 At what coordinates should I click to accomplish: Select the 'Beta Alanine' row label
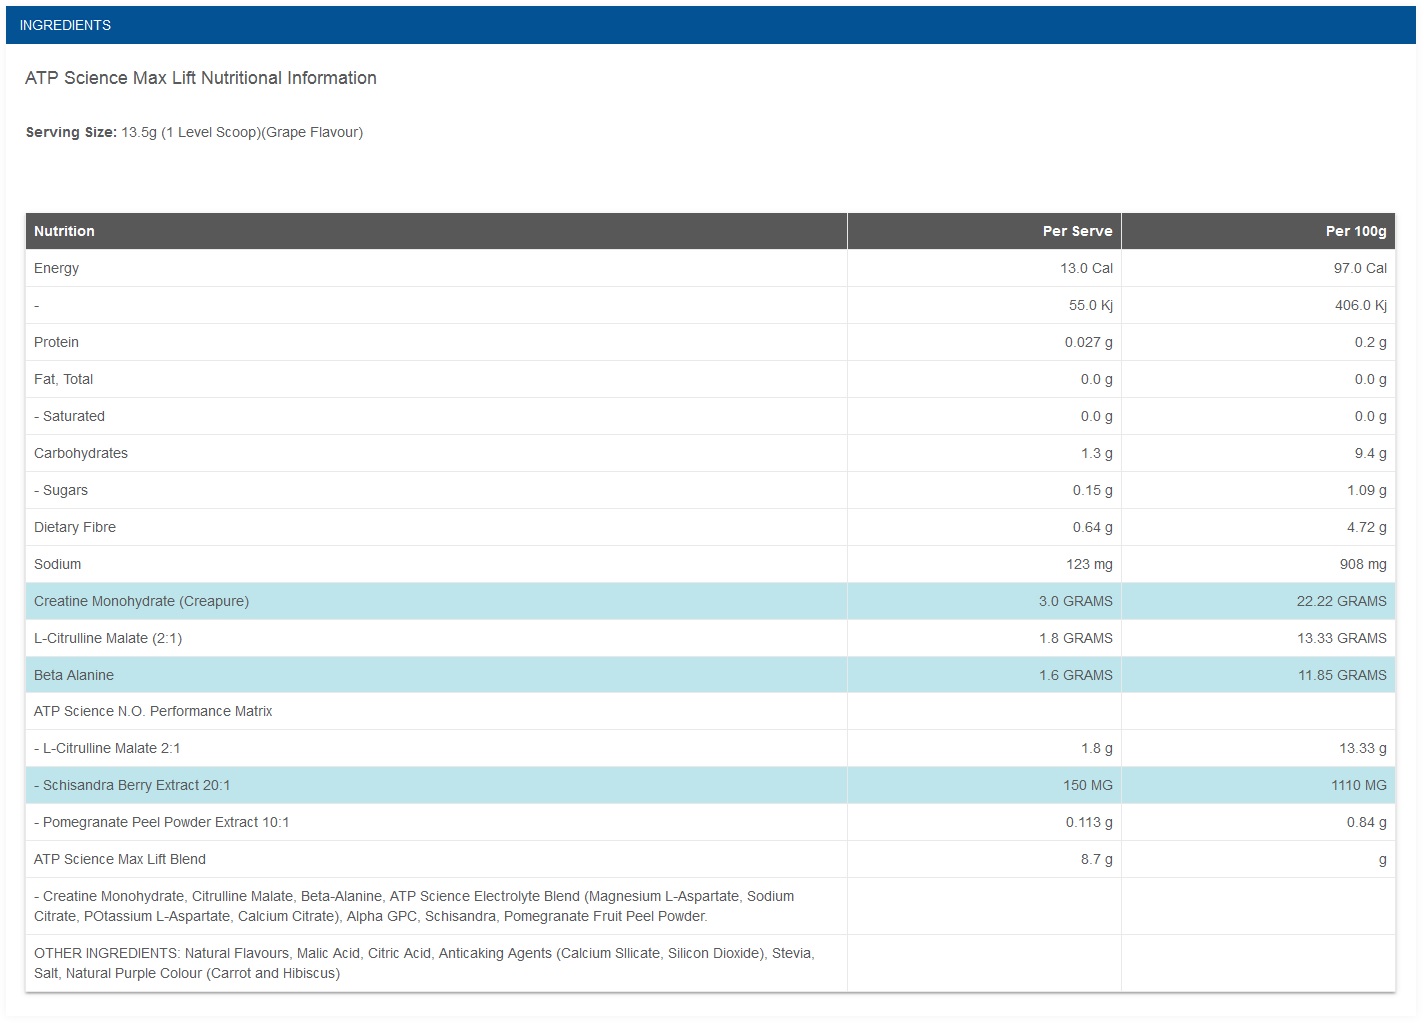[74, 675]
